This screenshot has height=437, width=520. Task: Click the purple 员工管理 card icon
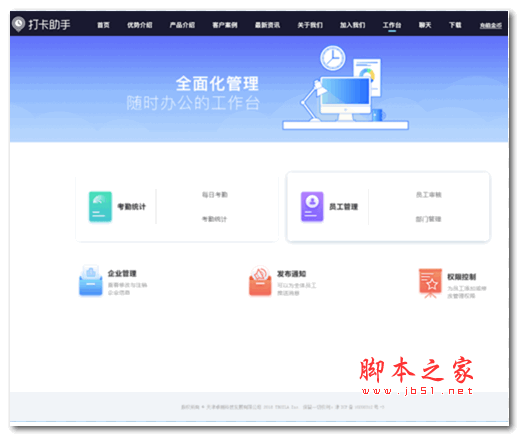point(312,207)
